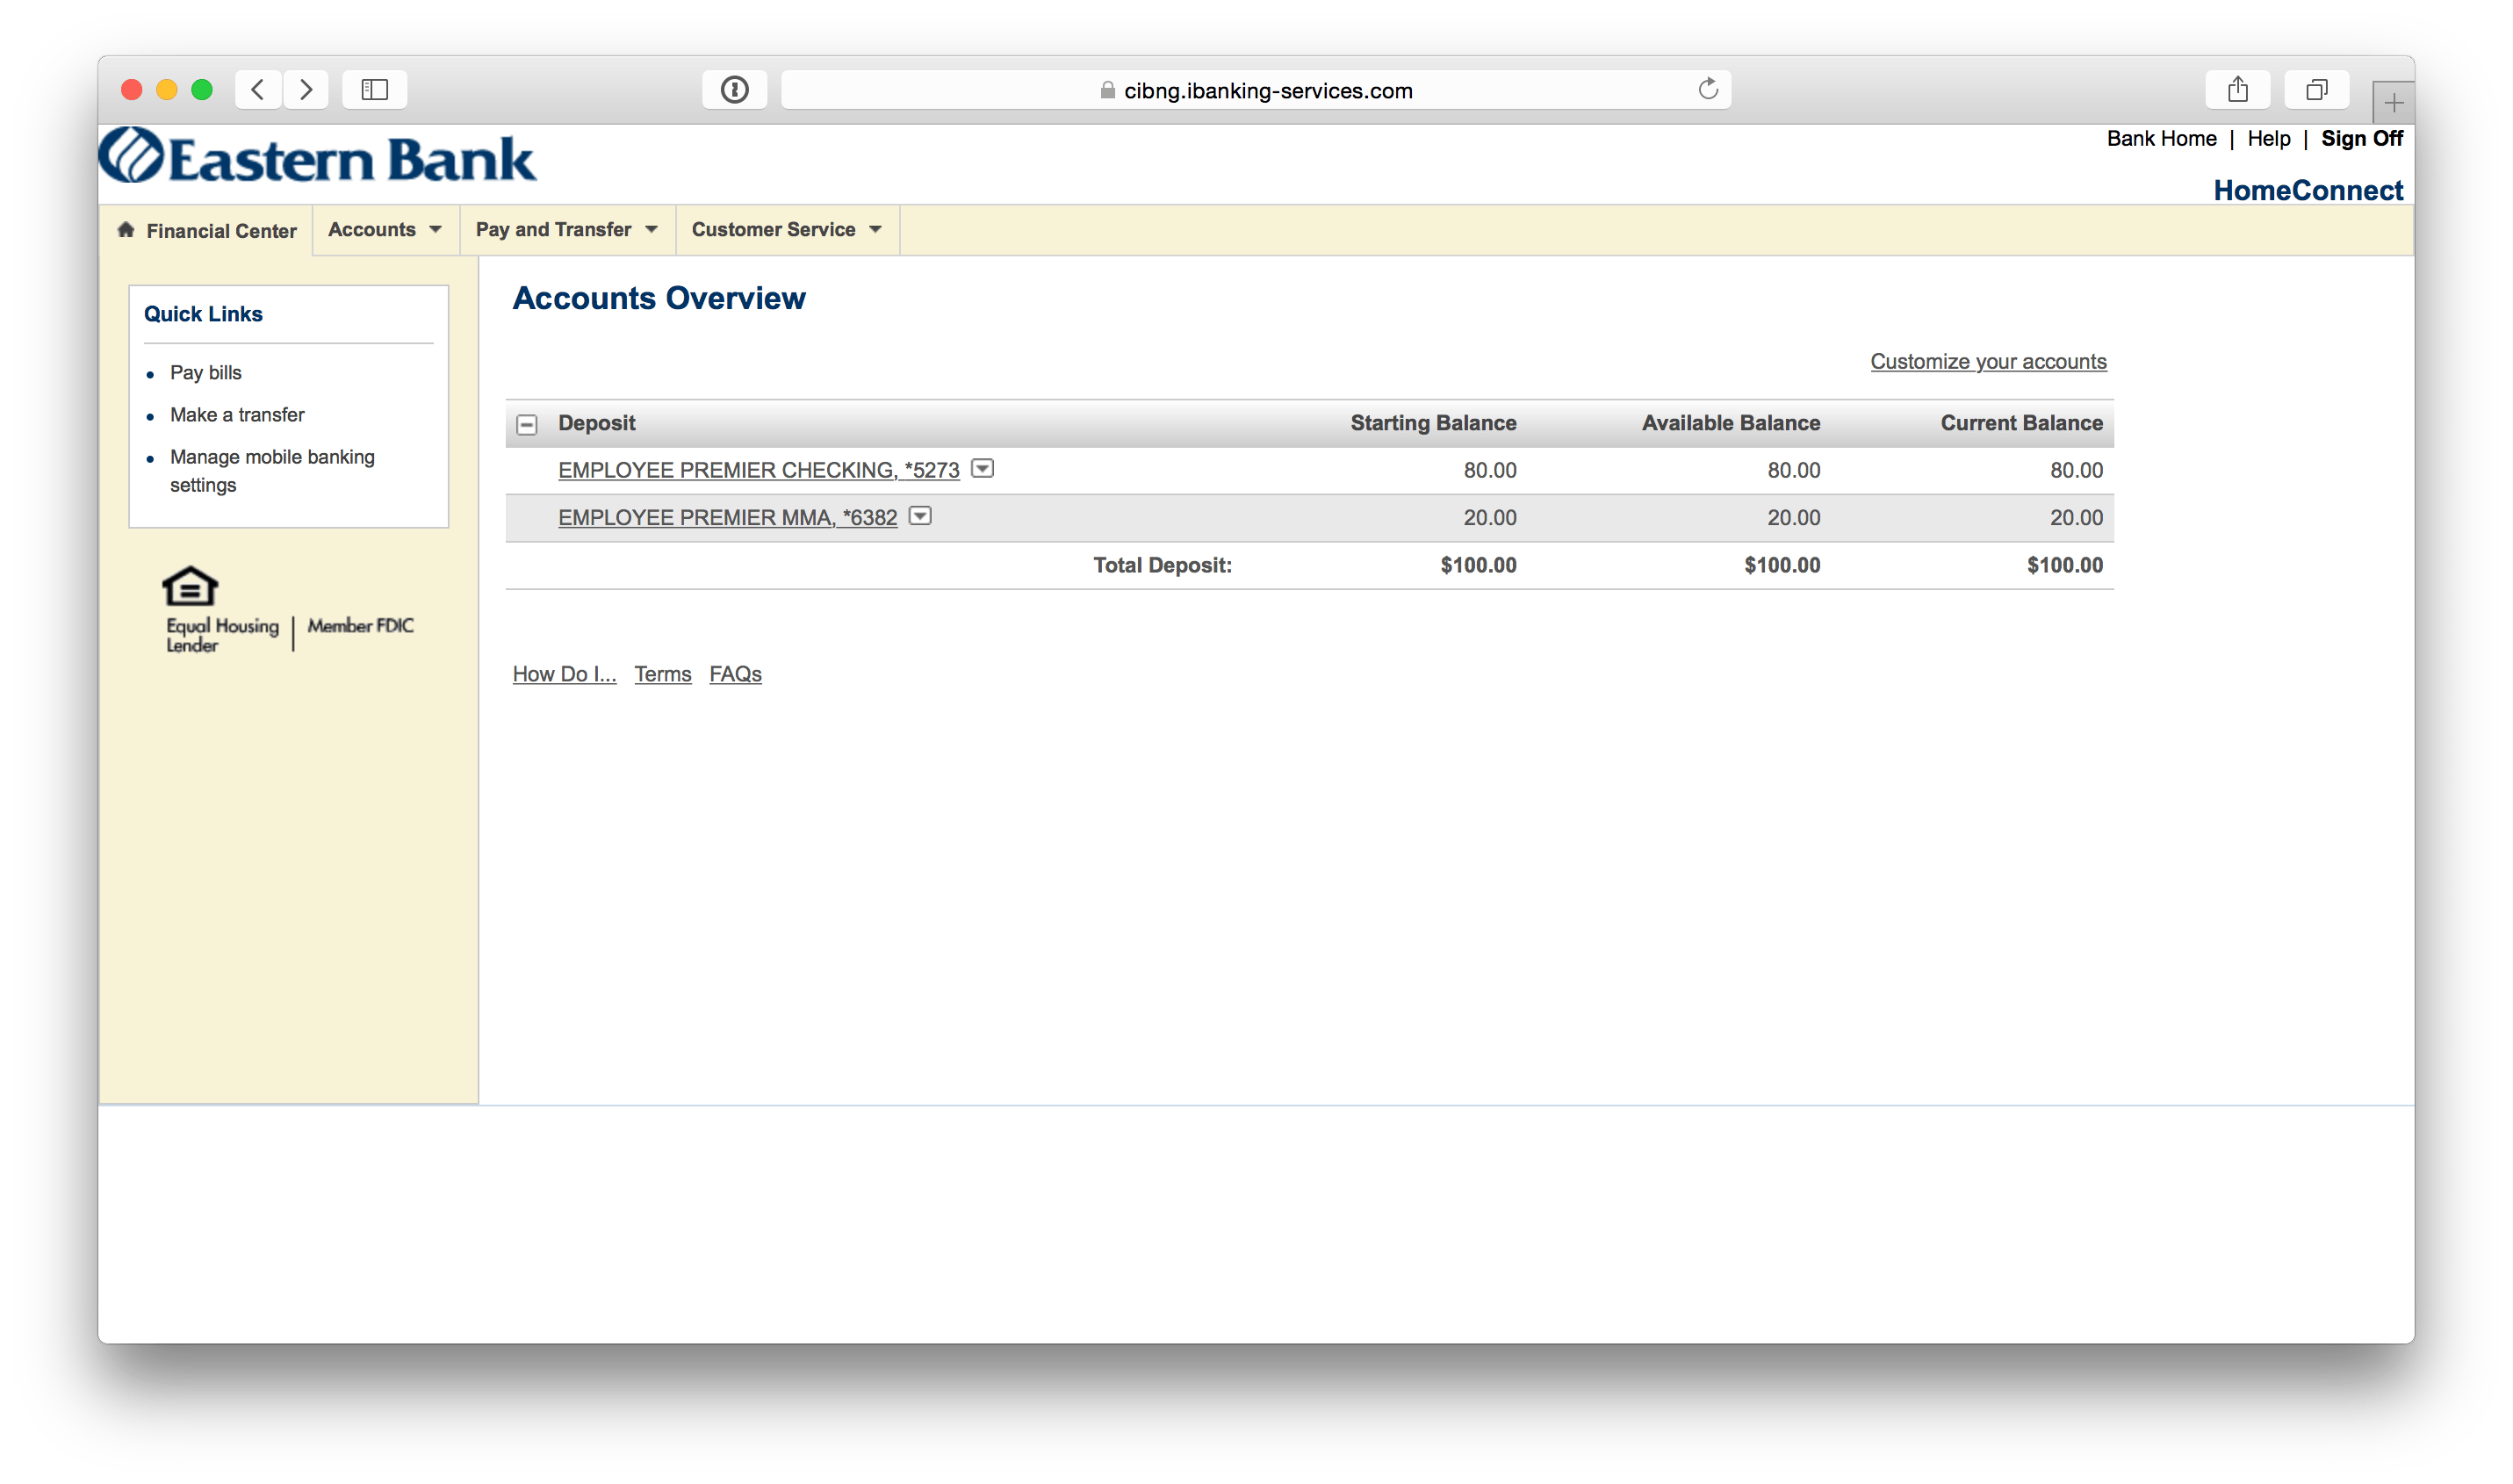The image size is (2513, 1484).
Task: Click the checking Available Balance value 80.00
Action: (x=1794, y=470)
